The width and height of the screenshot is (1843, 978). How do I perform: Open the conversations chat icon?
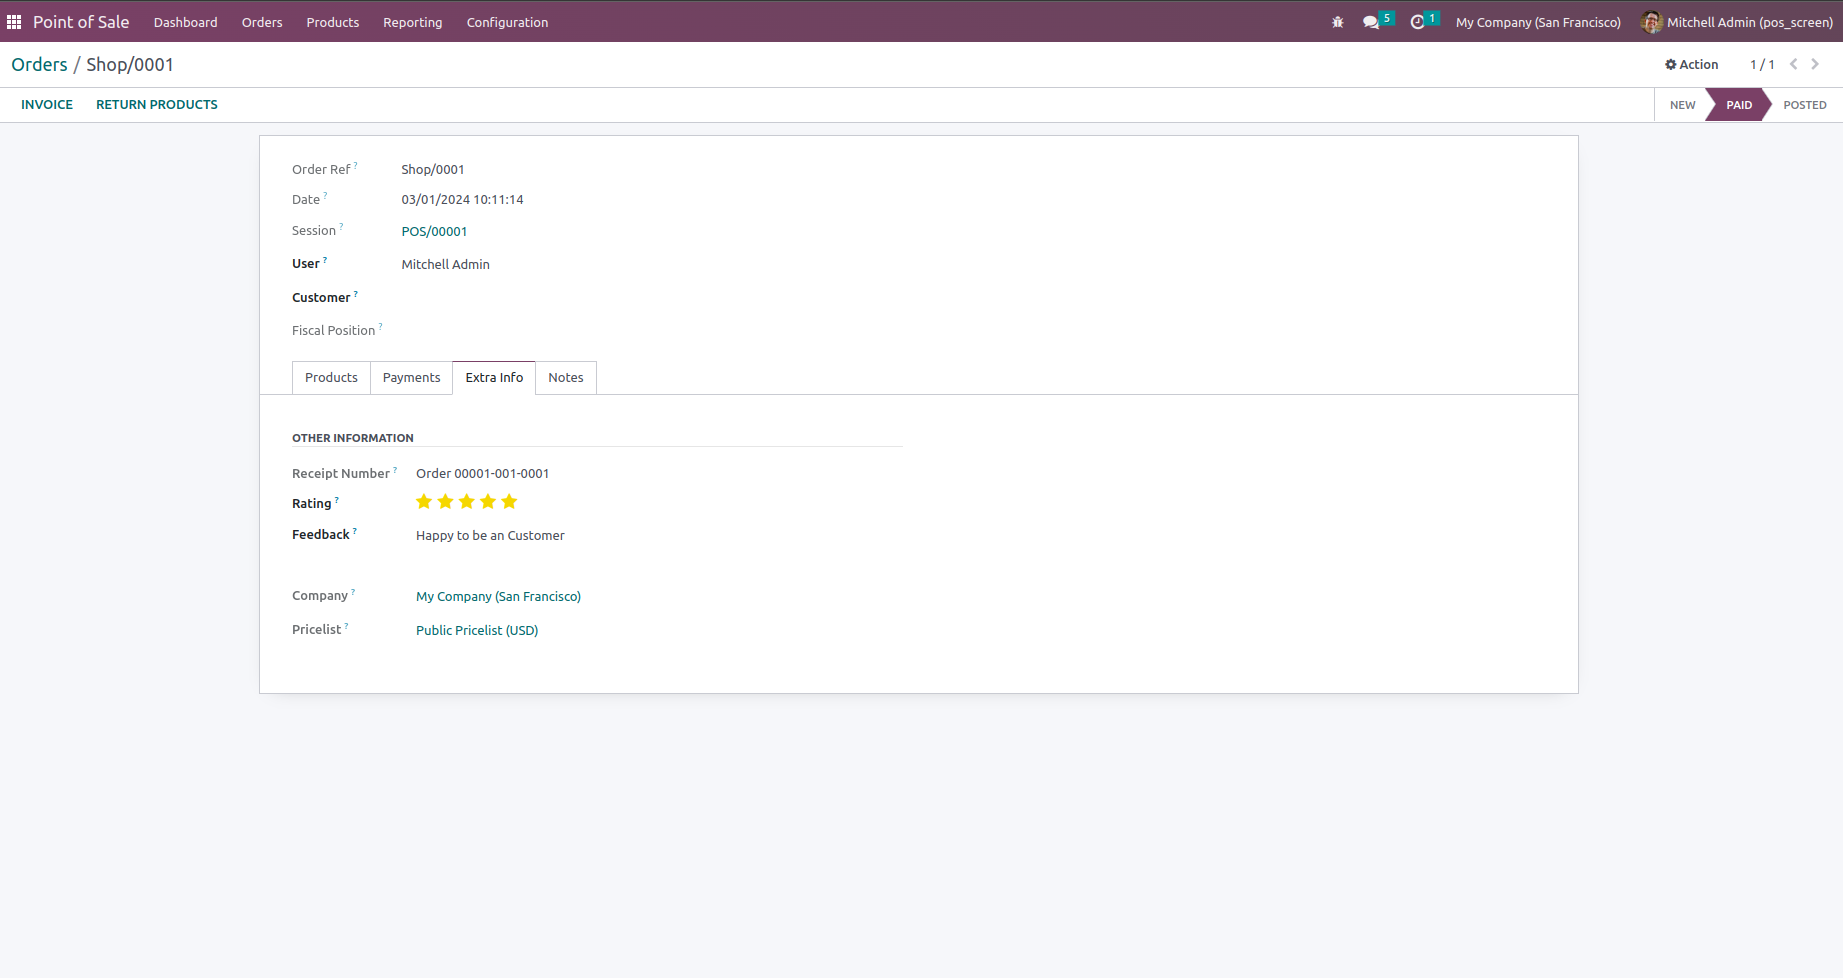pos(1371,22)
